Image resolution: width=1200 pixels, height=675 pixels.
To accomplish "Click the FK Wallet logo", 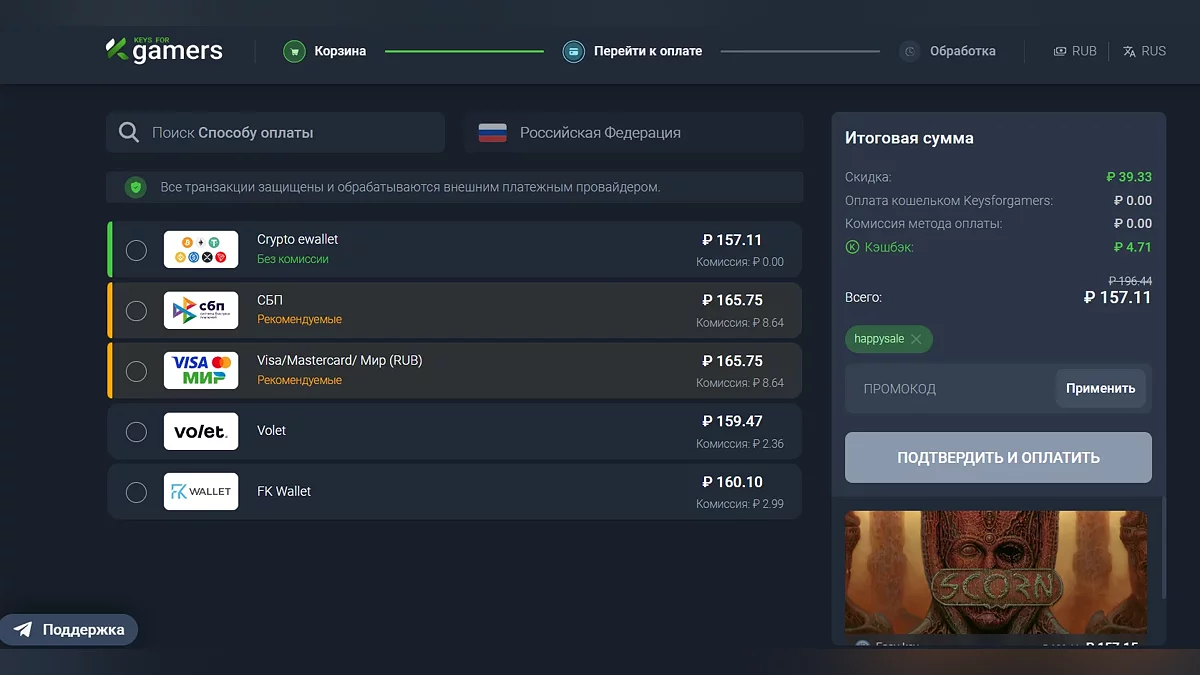I will [x=201, y=491].
